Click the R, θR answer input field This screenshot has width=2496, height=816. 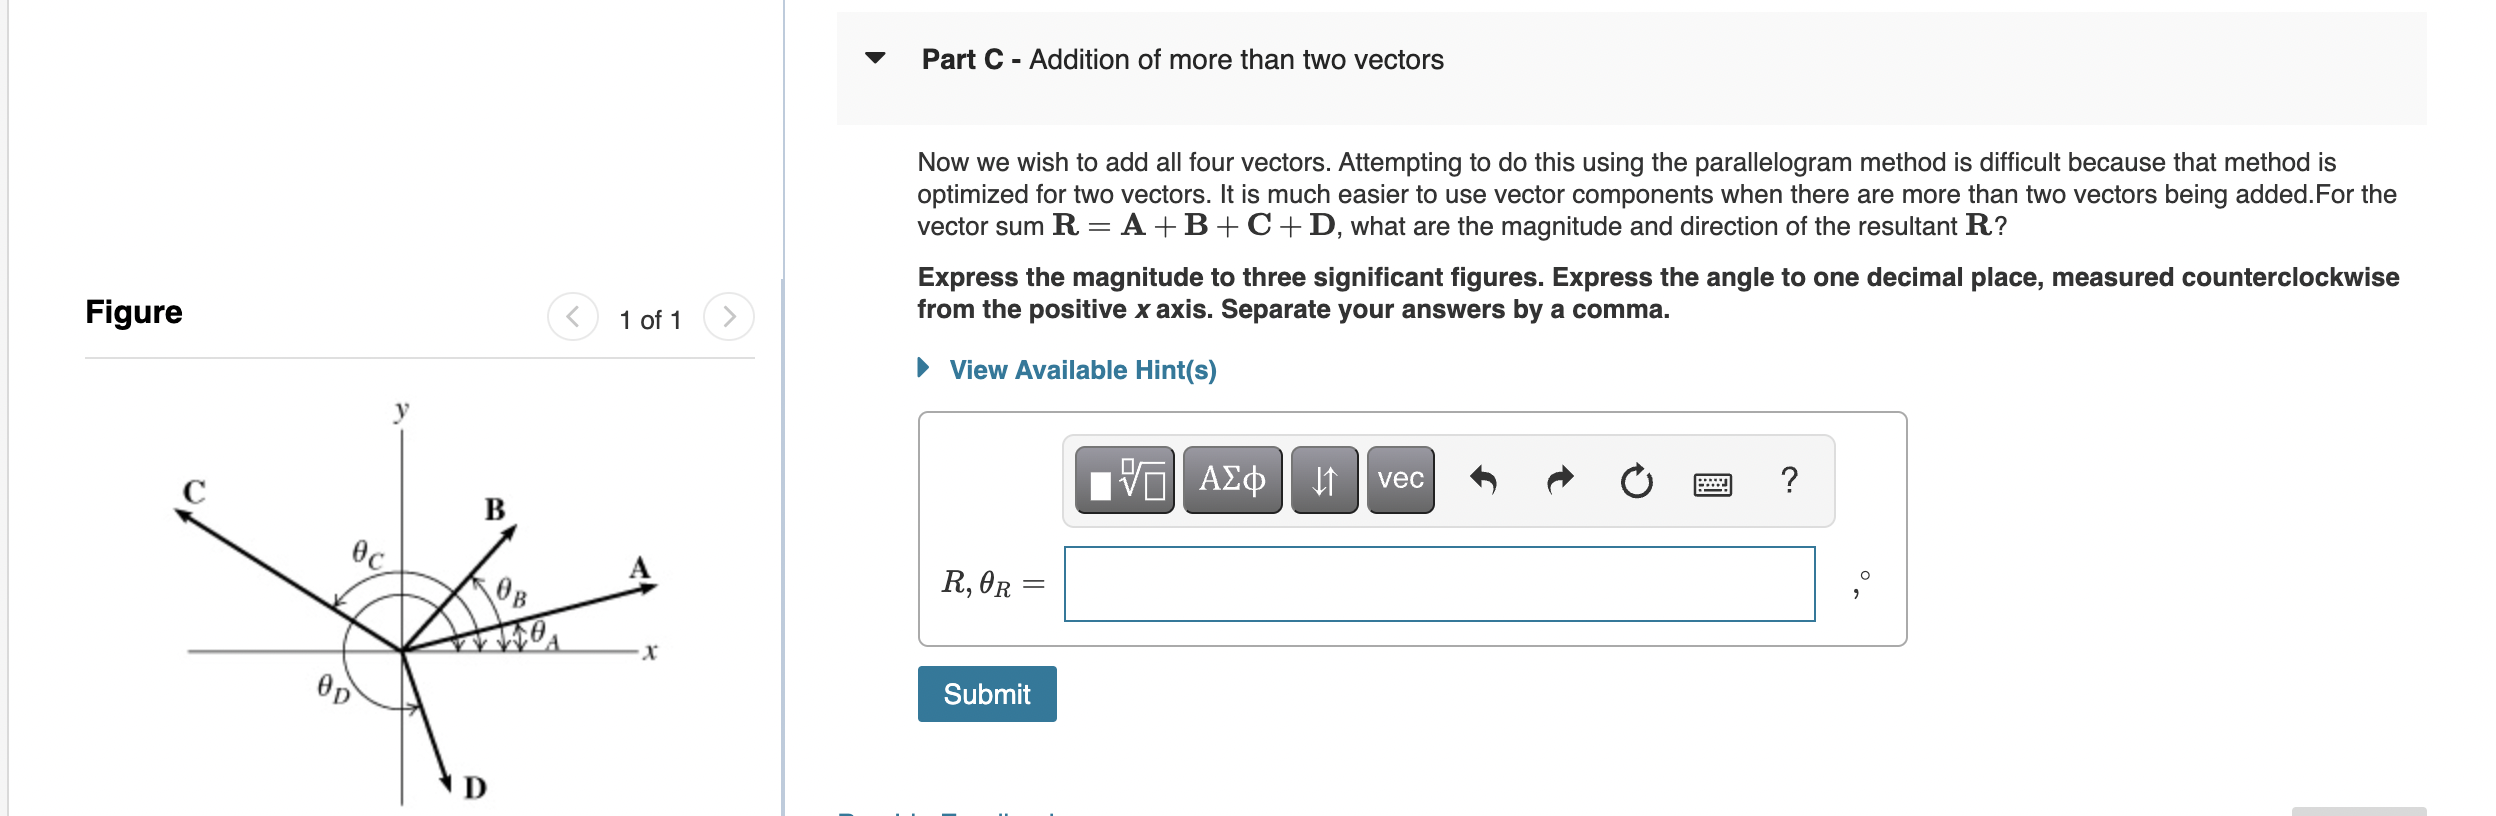tap(1439, 584)
